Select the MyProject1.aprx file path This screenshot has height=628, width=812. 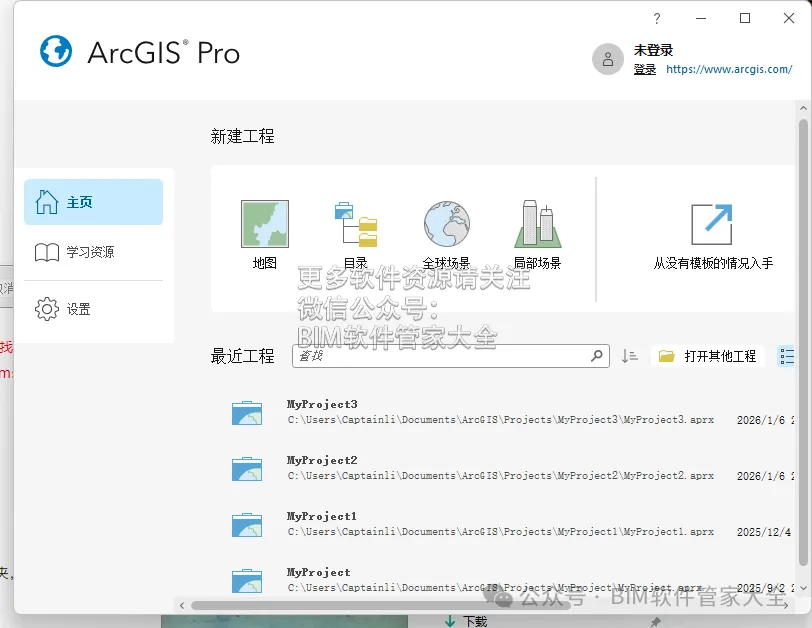[x=501, y=532]
